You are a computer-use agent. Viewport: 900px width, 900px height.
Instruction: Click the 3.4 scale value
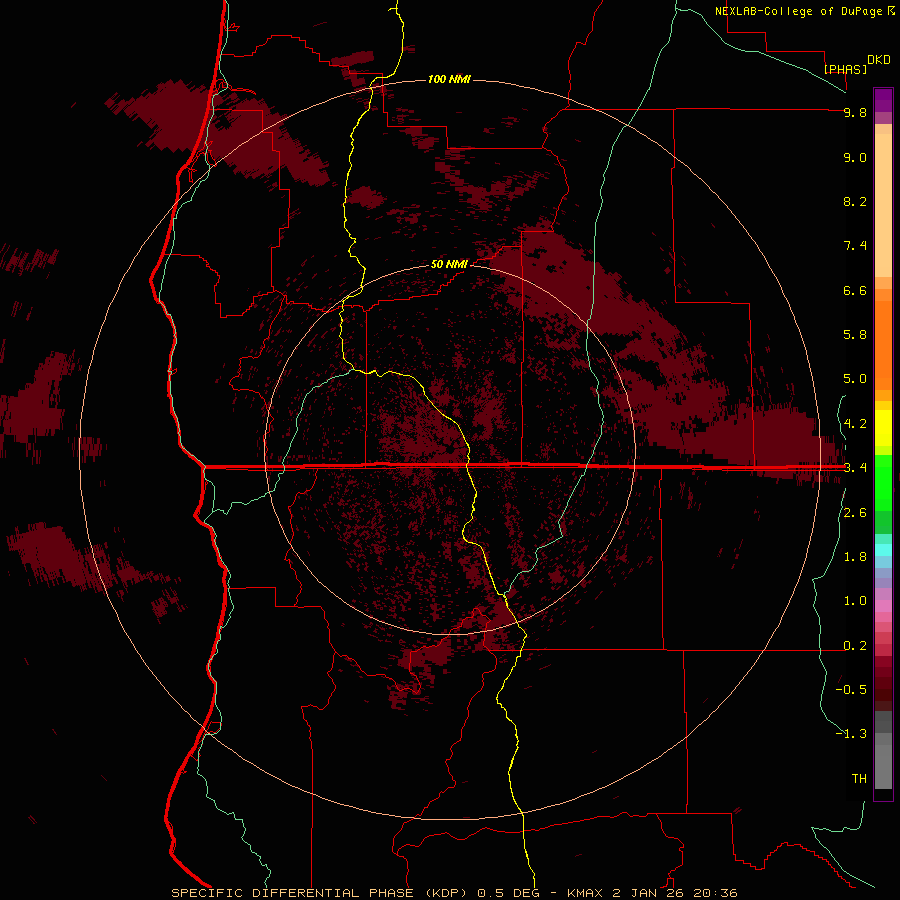pyautogui.click(x=855, y=468)
